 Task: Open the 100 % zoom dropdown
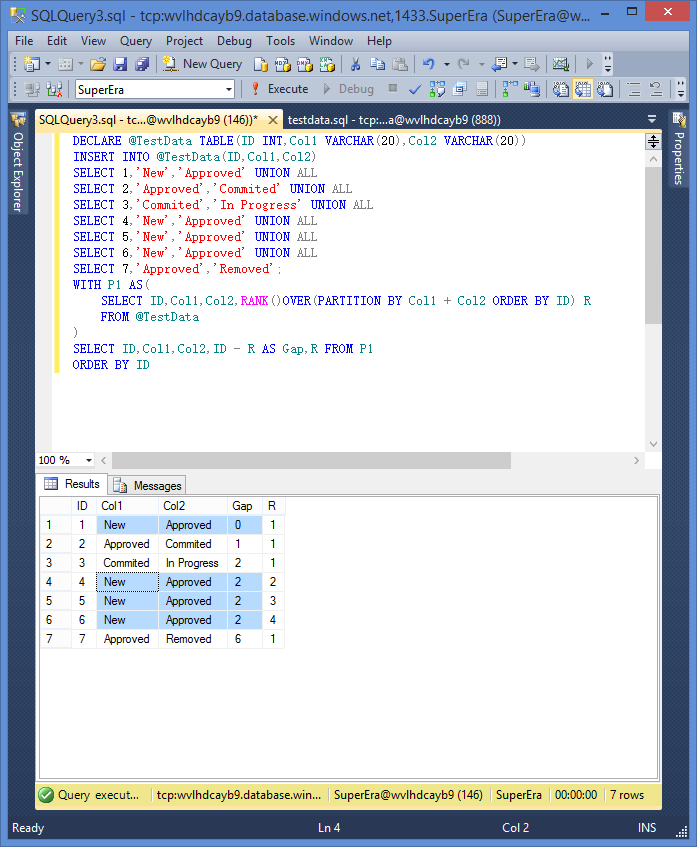coord(89,460)
